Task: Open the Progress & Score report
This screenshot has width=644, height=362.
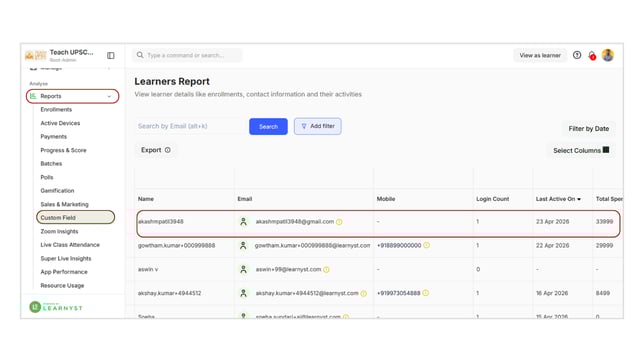Action: 63,150
